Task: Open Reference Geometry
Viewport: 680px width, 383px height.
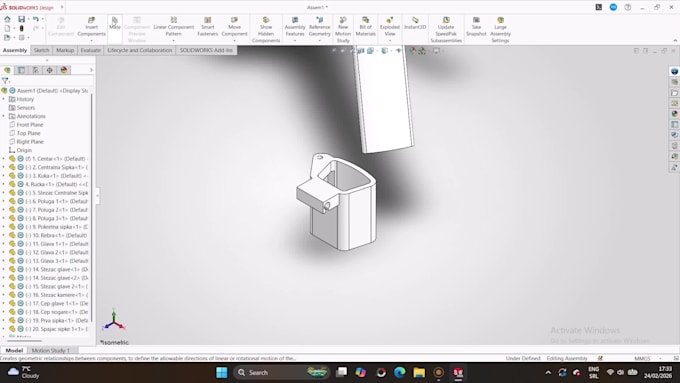Action: [x=320, y=27]
